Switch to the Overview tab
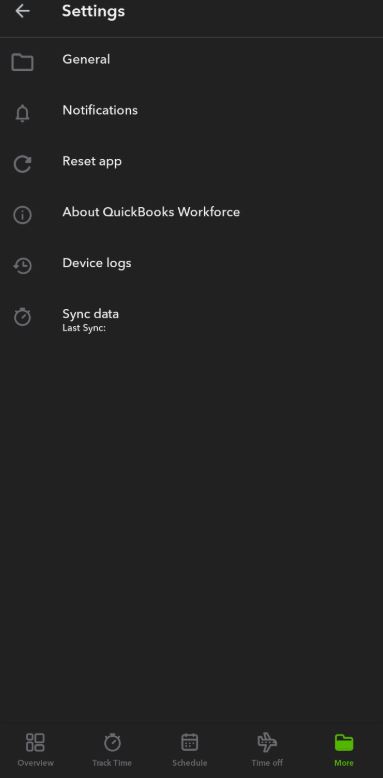Viewport: 383px width, 778px height. (35, 750)
